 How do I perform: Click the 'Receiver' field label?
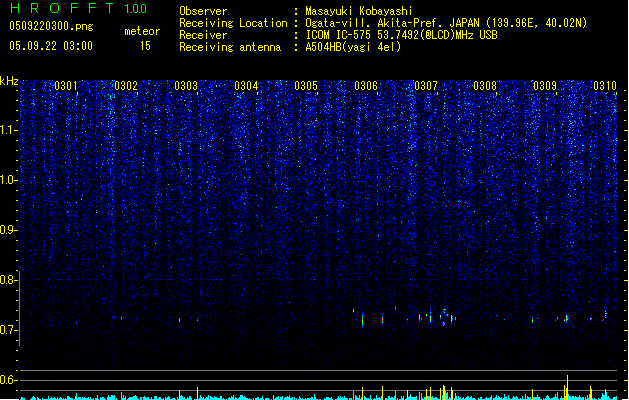203,35
